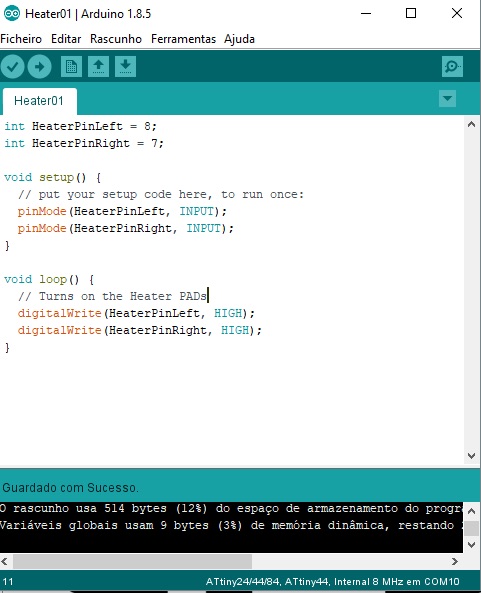Save sketch with down-arrow icon
481x593 pixels.
(125, 67)
